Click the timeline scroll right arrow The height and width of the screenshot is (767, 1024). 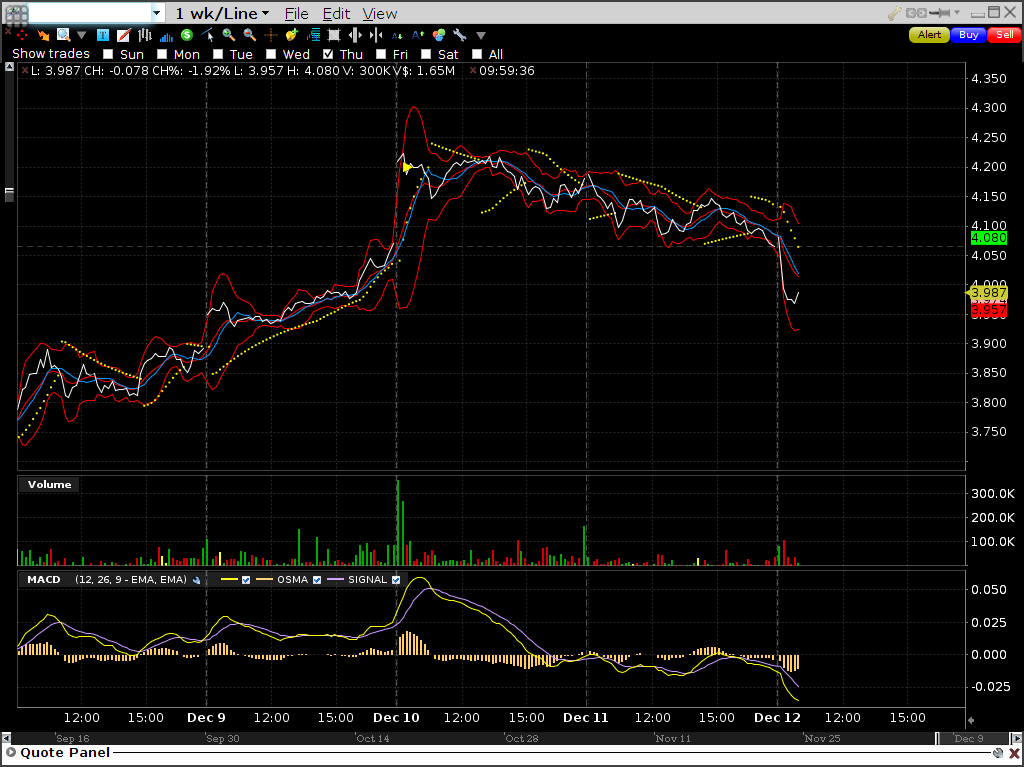[x=1016, y=738]
